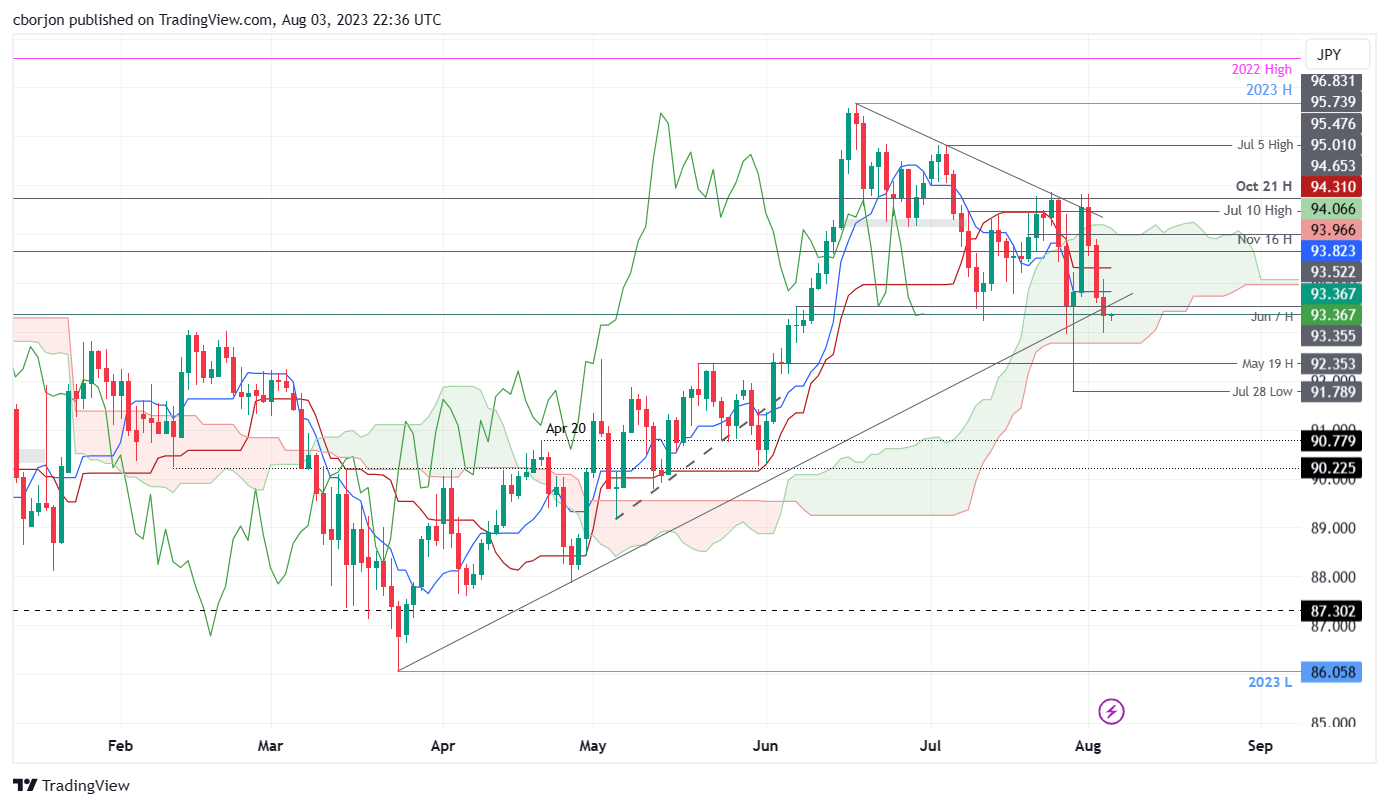Click the 95.739 price tag below 96.831
1389x807 pixels.
point(1332,103)
